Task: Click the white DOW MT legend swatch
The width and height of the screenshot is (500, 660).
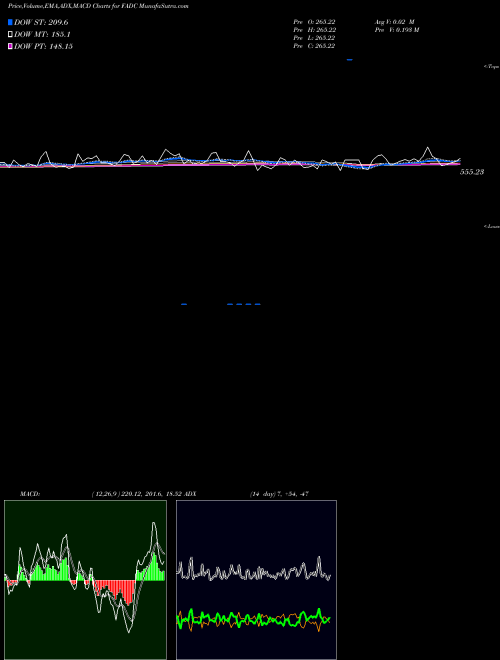Action: point(10,35)
